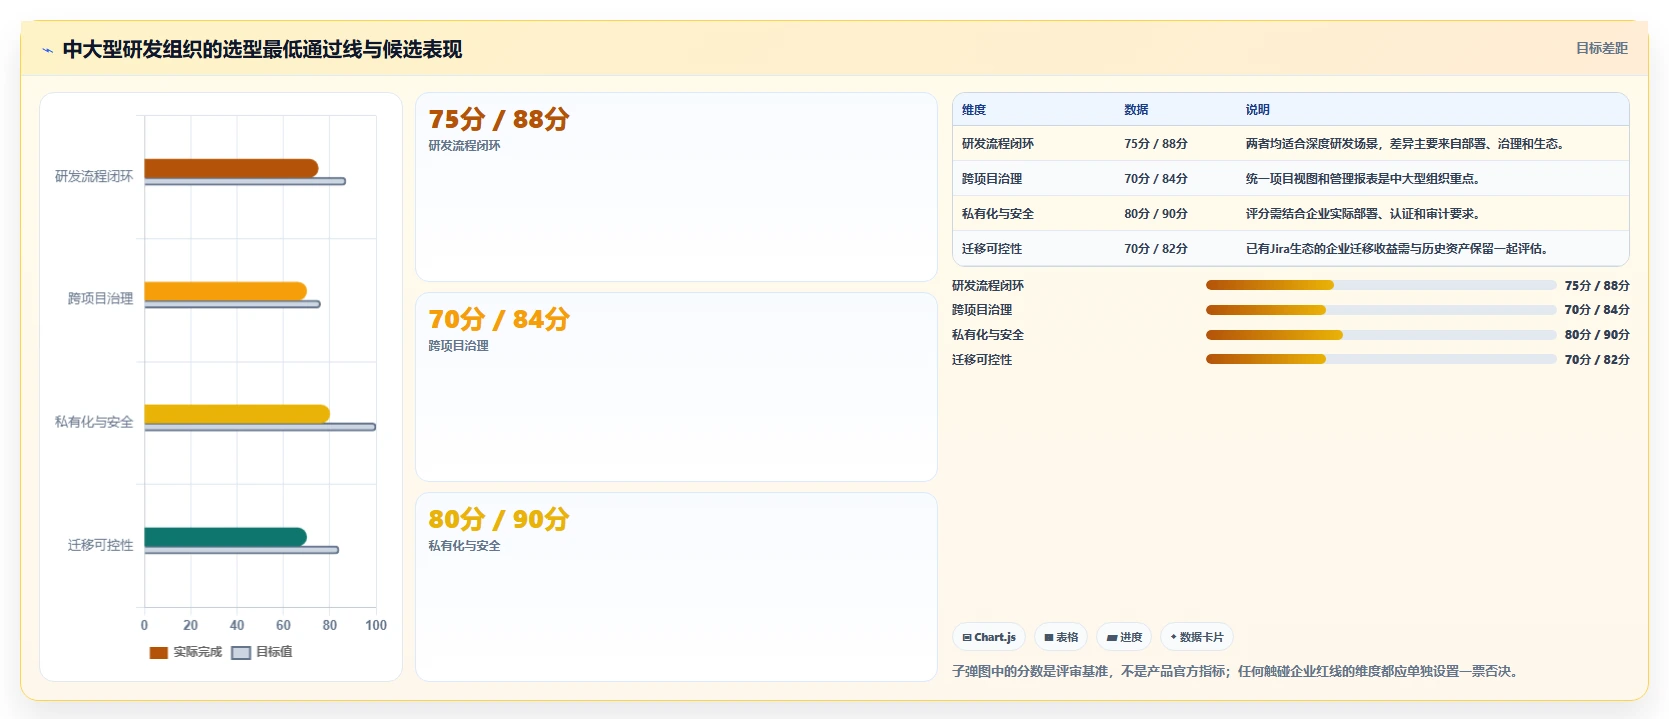Click the 迁移可控性 axis label in chart
The width and height of the screenshot is (1669, 719).
click(100, 545)
